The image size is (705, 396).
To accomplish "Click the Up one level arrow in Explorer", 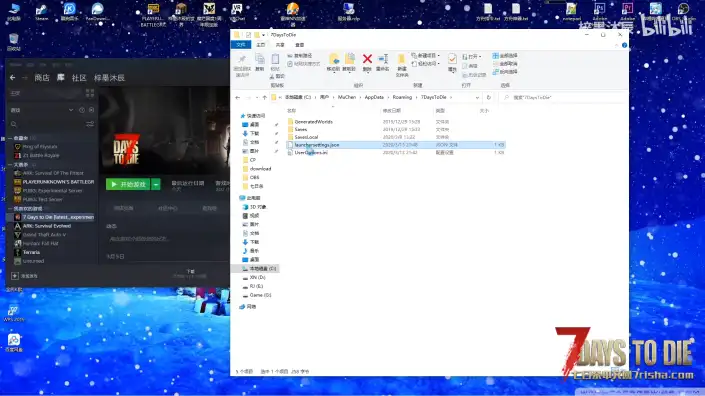I will click(x=264, y=98).
